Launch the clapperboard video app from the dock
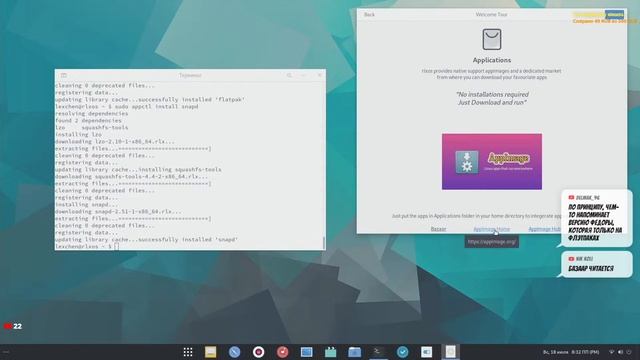 (x=330, y=352)
